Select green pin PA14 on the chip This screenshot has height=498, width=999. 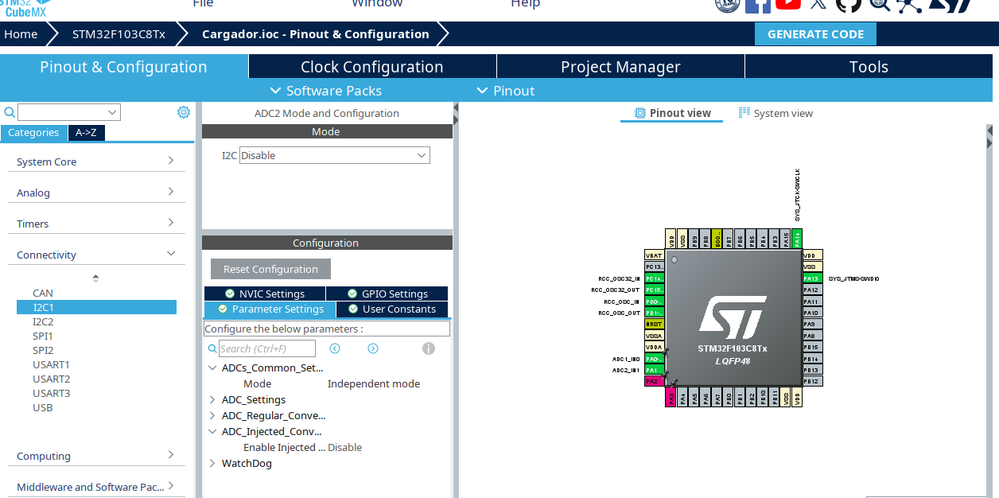[x=797, y=238]
